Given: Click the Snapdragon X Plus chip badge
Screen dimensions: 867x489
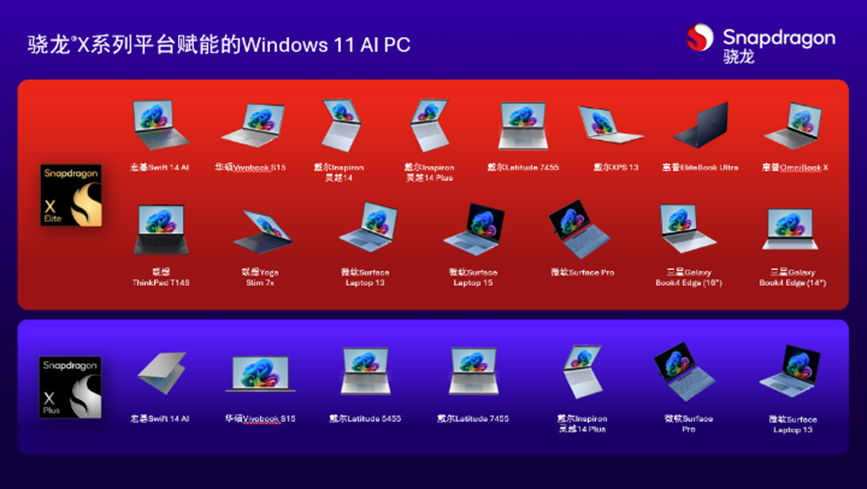Looking at the screenshot, I should (70, 387).
